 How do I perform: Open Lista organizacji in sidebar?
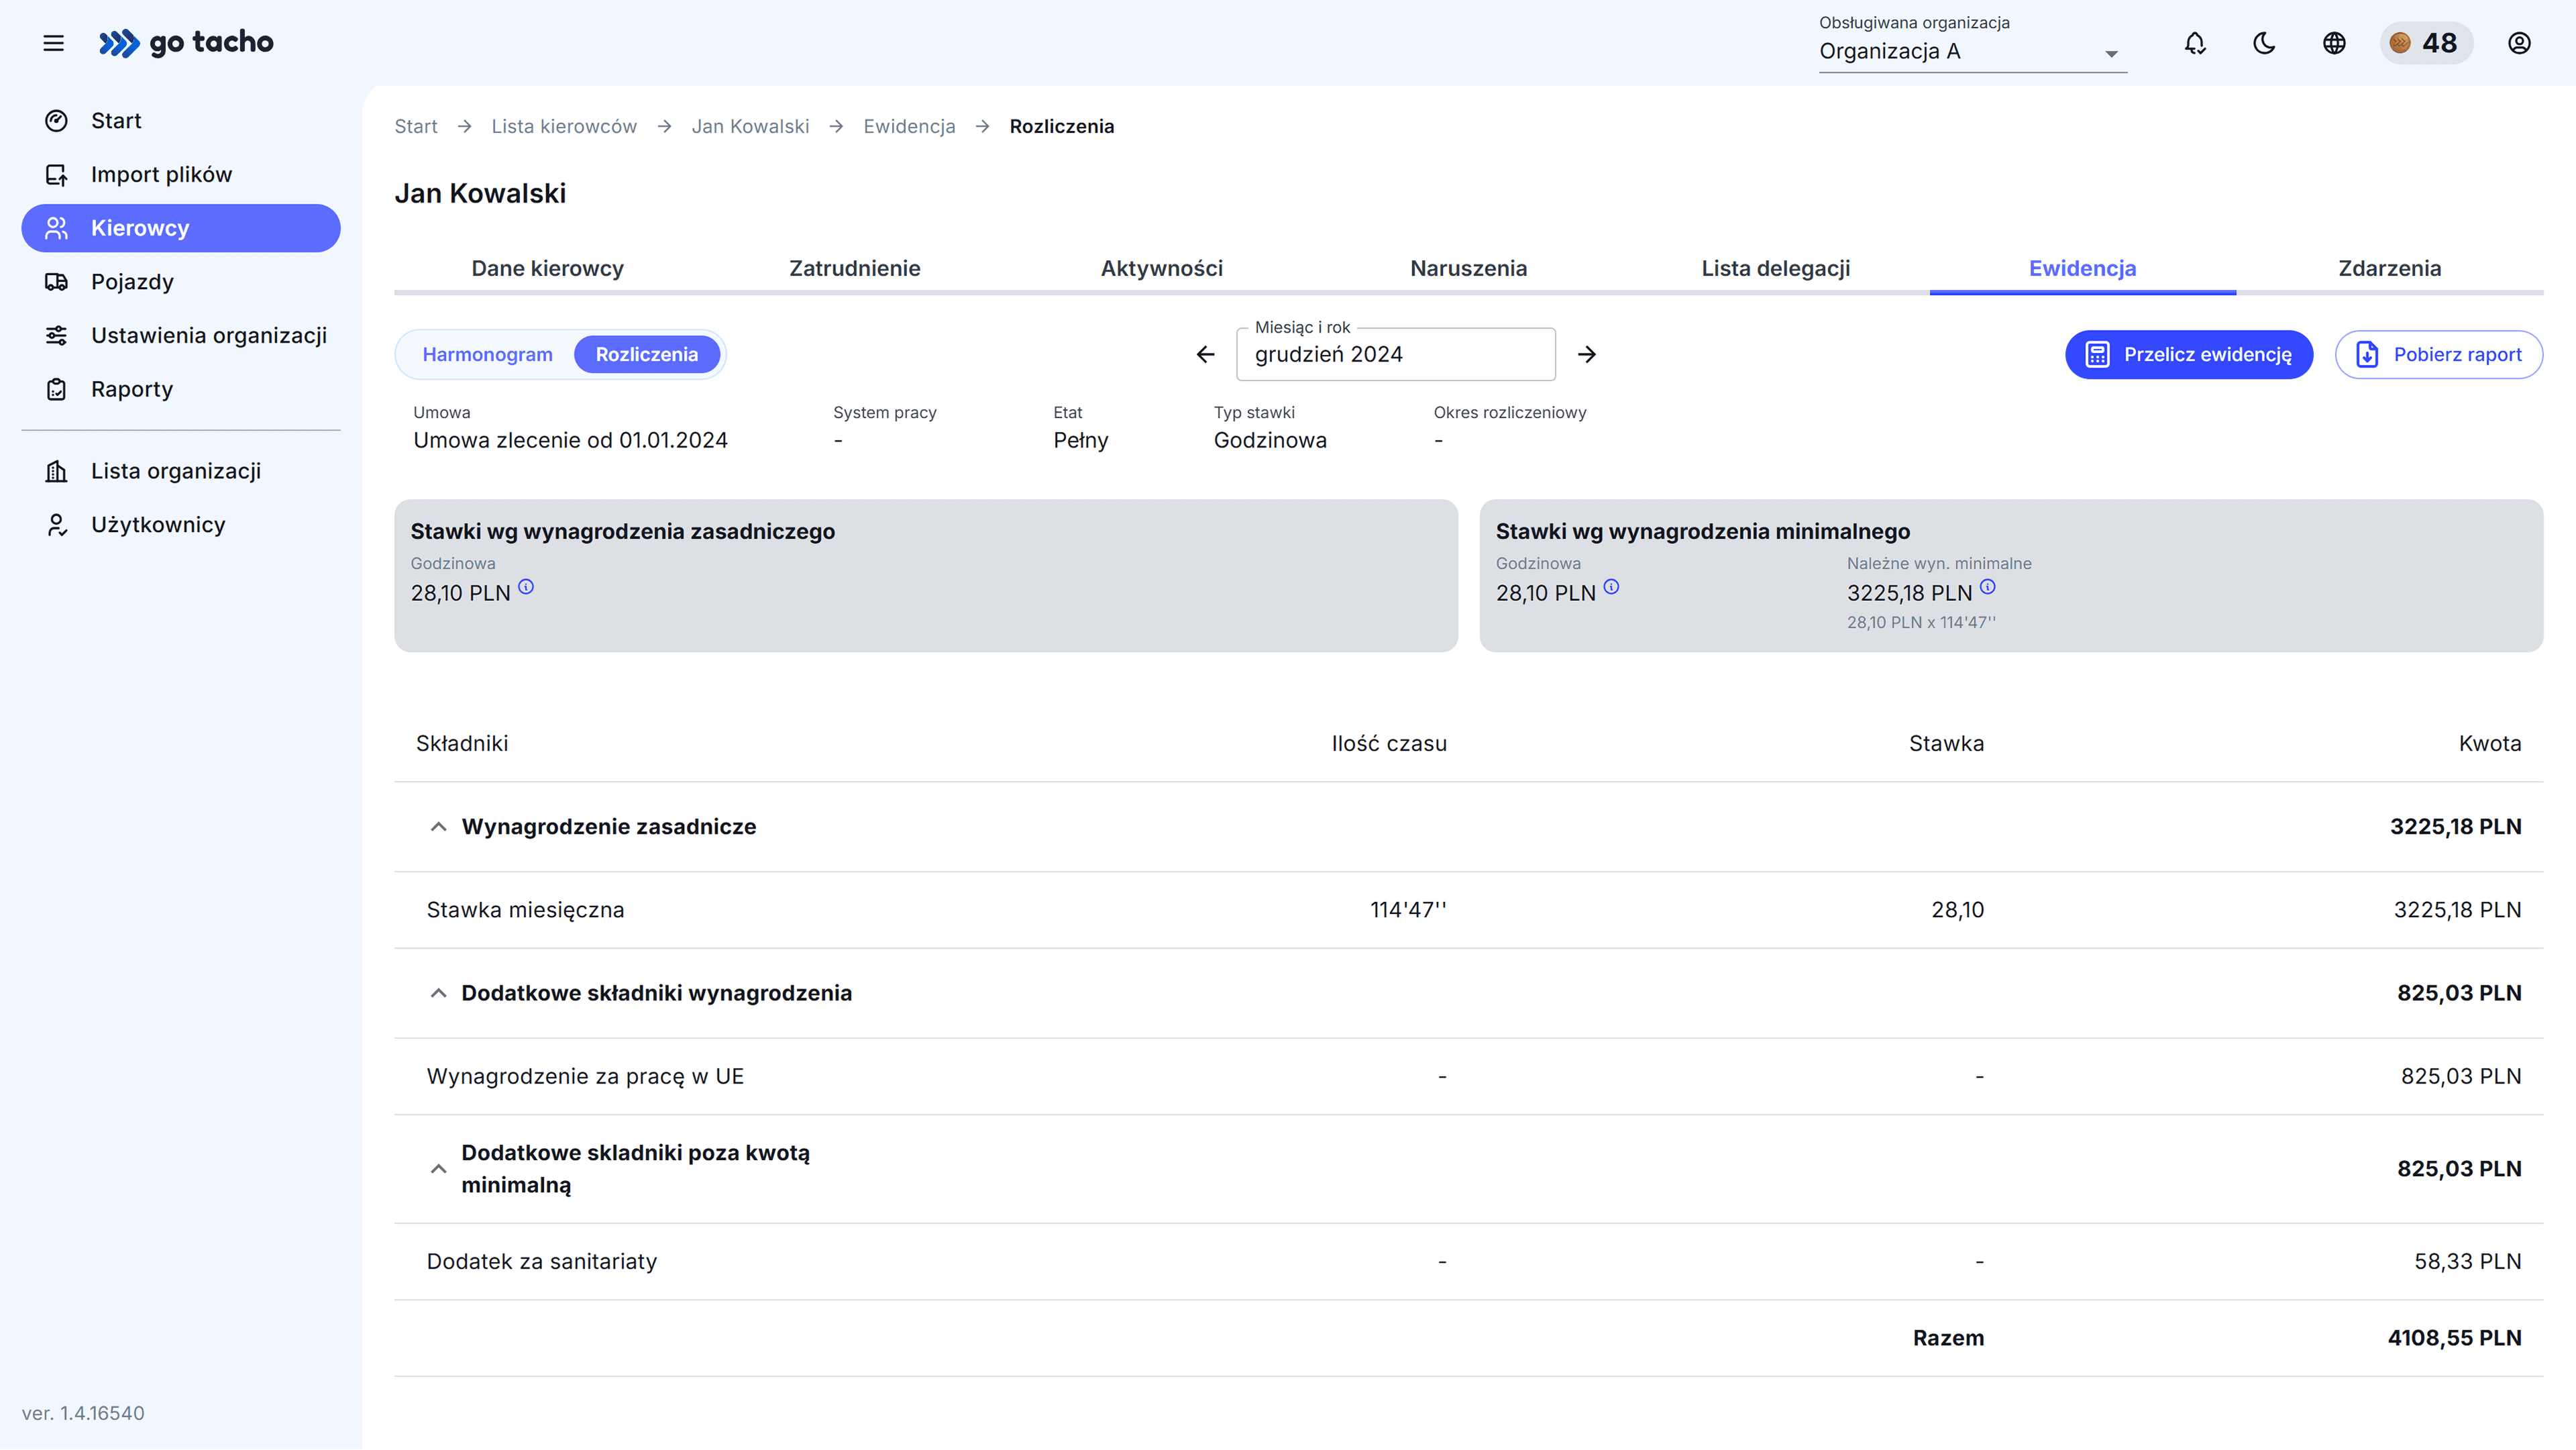click(181, 471)
